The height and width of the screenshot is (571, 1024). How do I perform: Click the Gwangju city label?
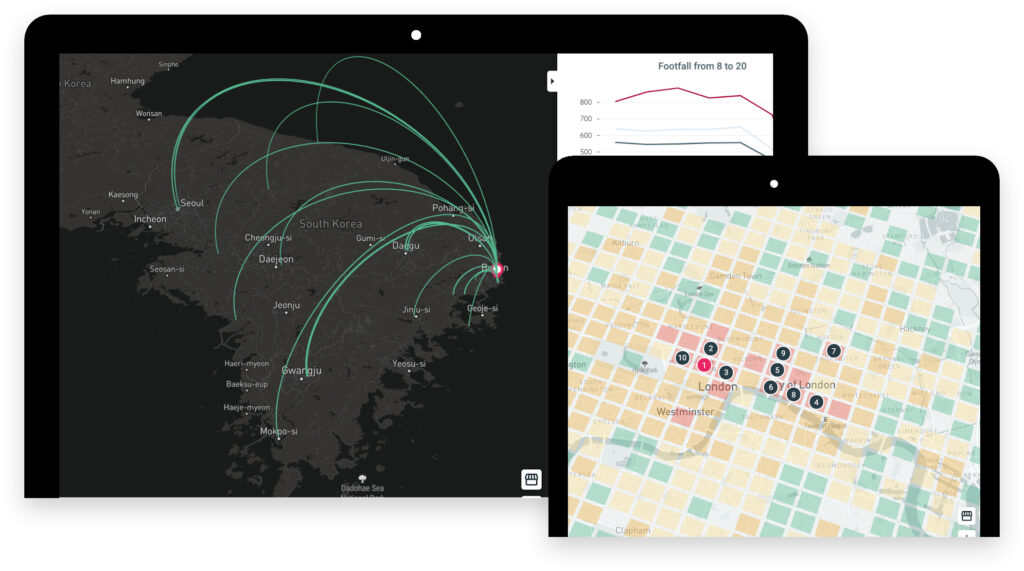click(x=301, y=370)
